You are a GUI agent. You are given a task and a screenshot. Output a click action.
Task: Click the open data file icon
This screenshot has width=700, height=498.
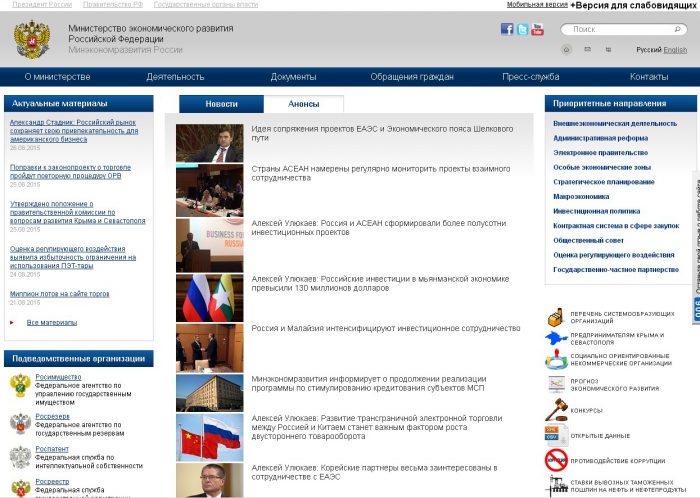point(556,436)
